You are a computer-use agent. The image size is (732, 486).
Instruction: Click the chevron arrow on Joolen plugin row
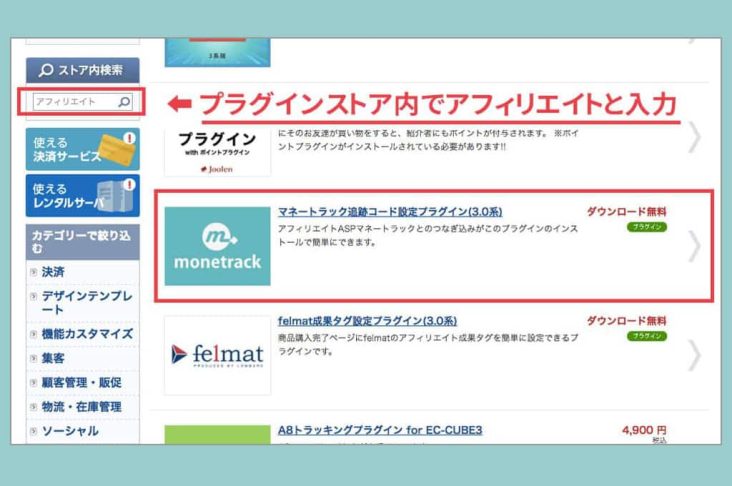(695, 138)
